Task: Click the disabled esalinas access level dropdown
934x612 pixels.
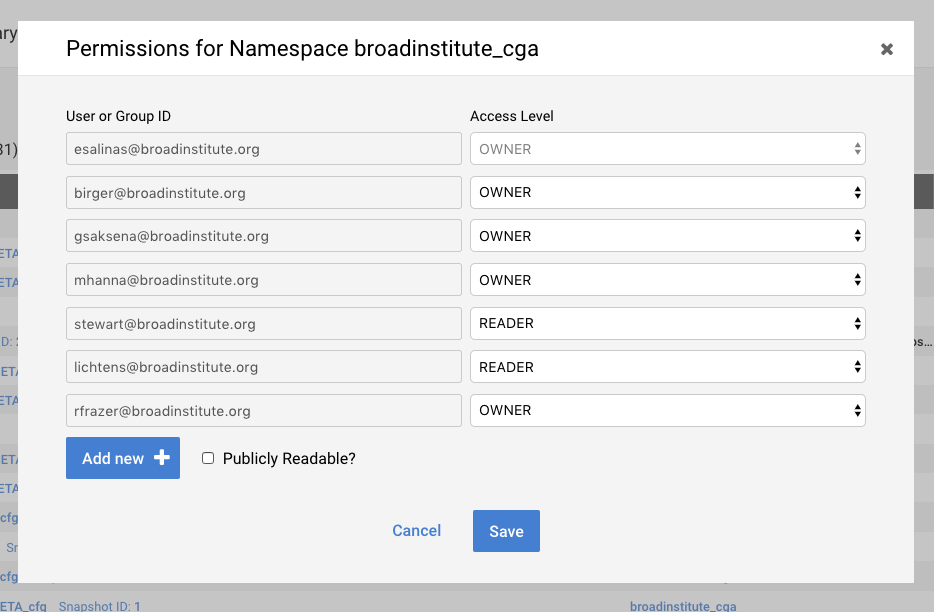Action: [667, 149]
